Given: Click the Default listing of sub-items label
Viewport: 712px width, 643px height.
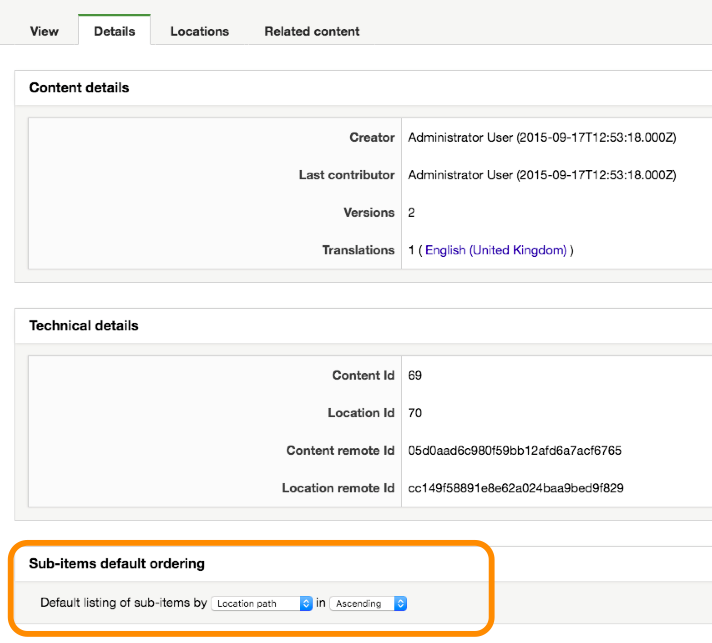Looking at the screenshot, I should [124, 603].
